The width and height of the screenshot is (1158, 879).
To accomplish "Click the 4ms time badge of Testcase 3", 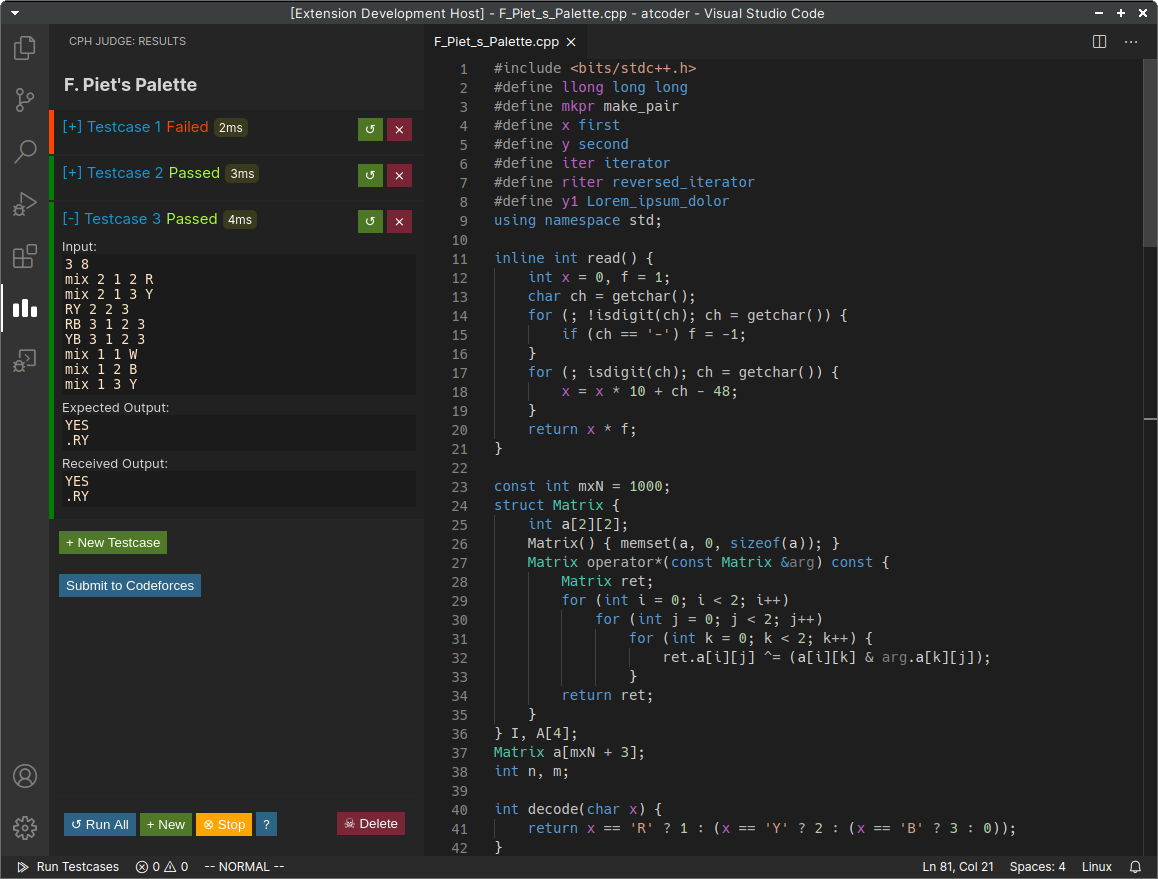I will coord(240,219).
